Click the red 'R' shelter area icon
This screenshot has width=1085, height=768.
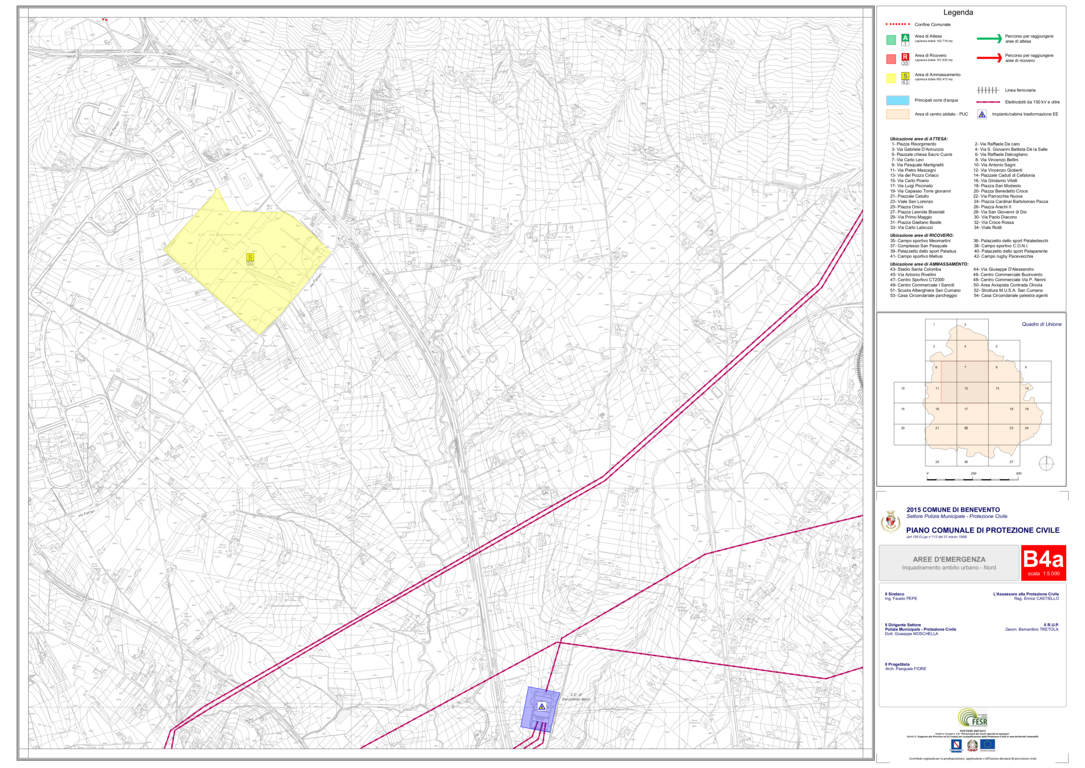pyautogui.click(x=906, y=57)
